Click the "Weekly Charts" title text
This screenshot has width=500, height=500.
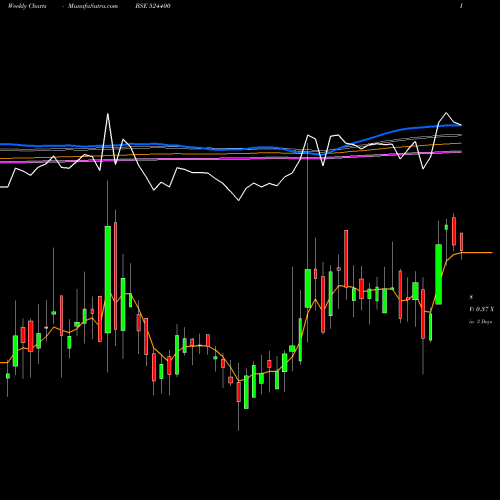click(x=27, y=6)
